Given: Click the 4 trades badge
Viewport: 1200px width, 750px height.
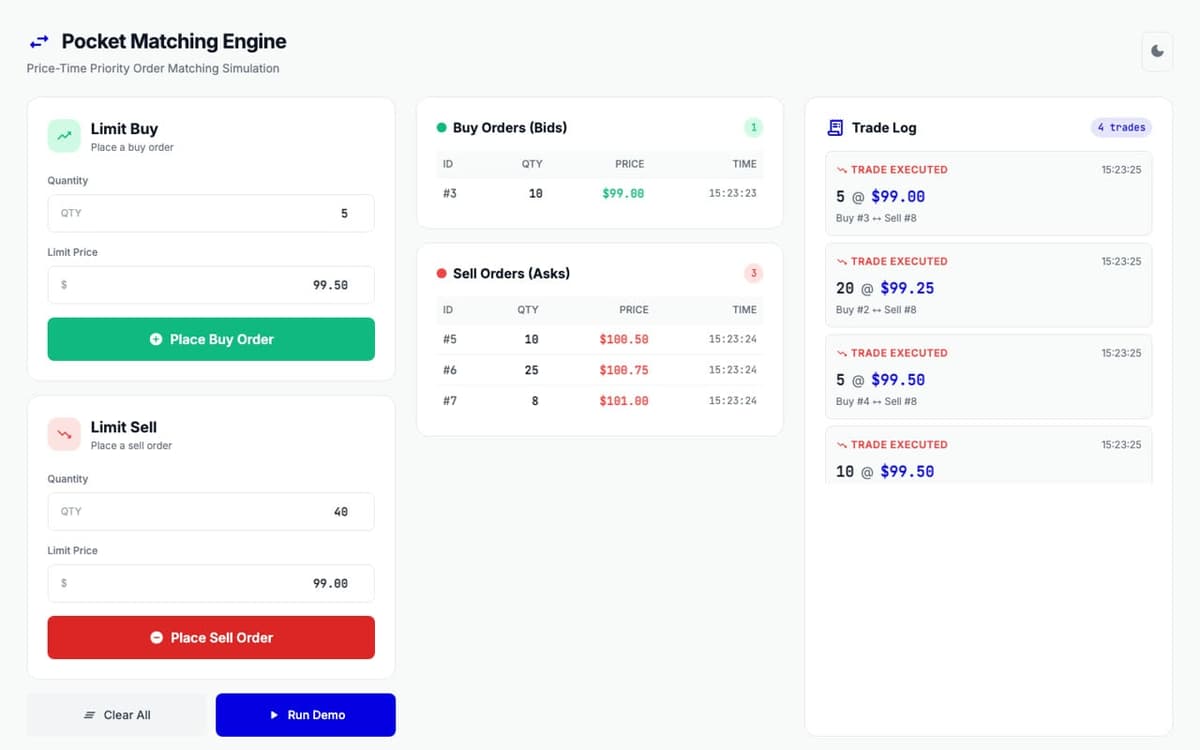Looking at the screenshot, I should (x=1121, y=127).
